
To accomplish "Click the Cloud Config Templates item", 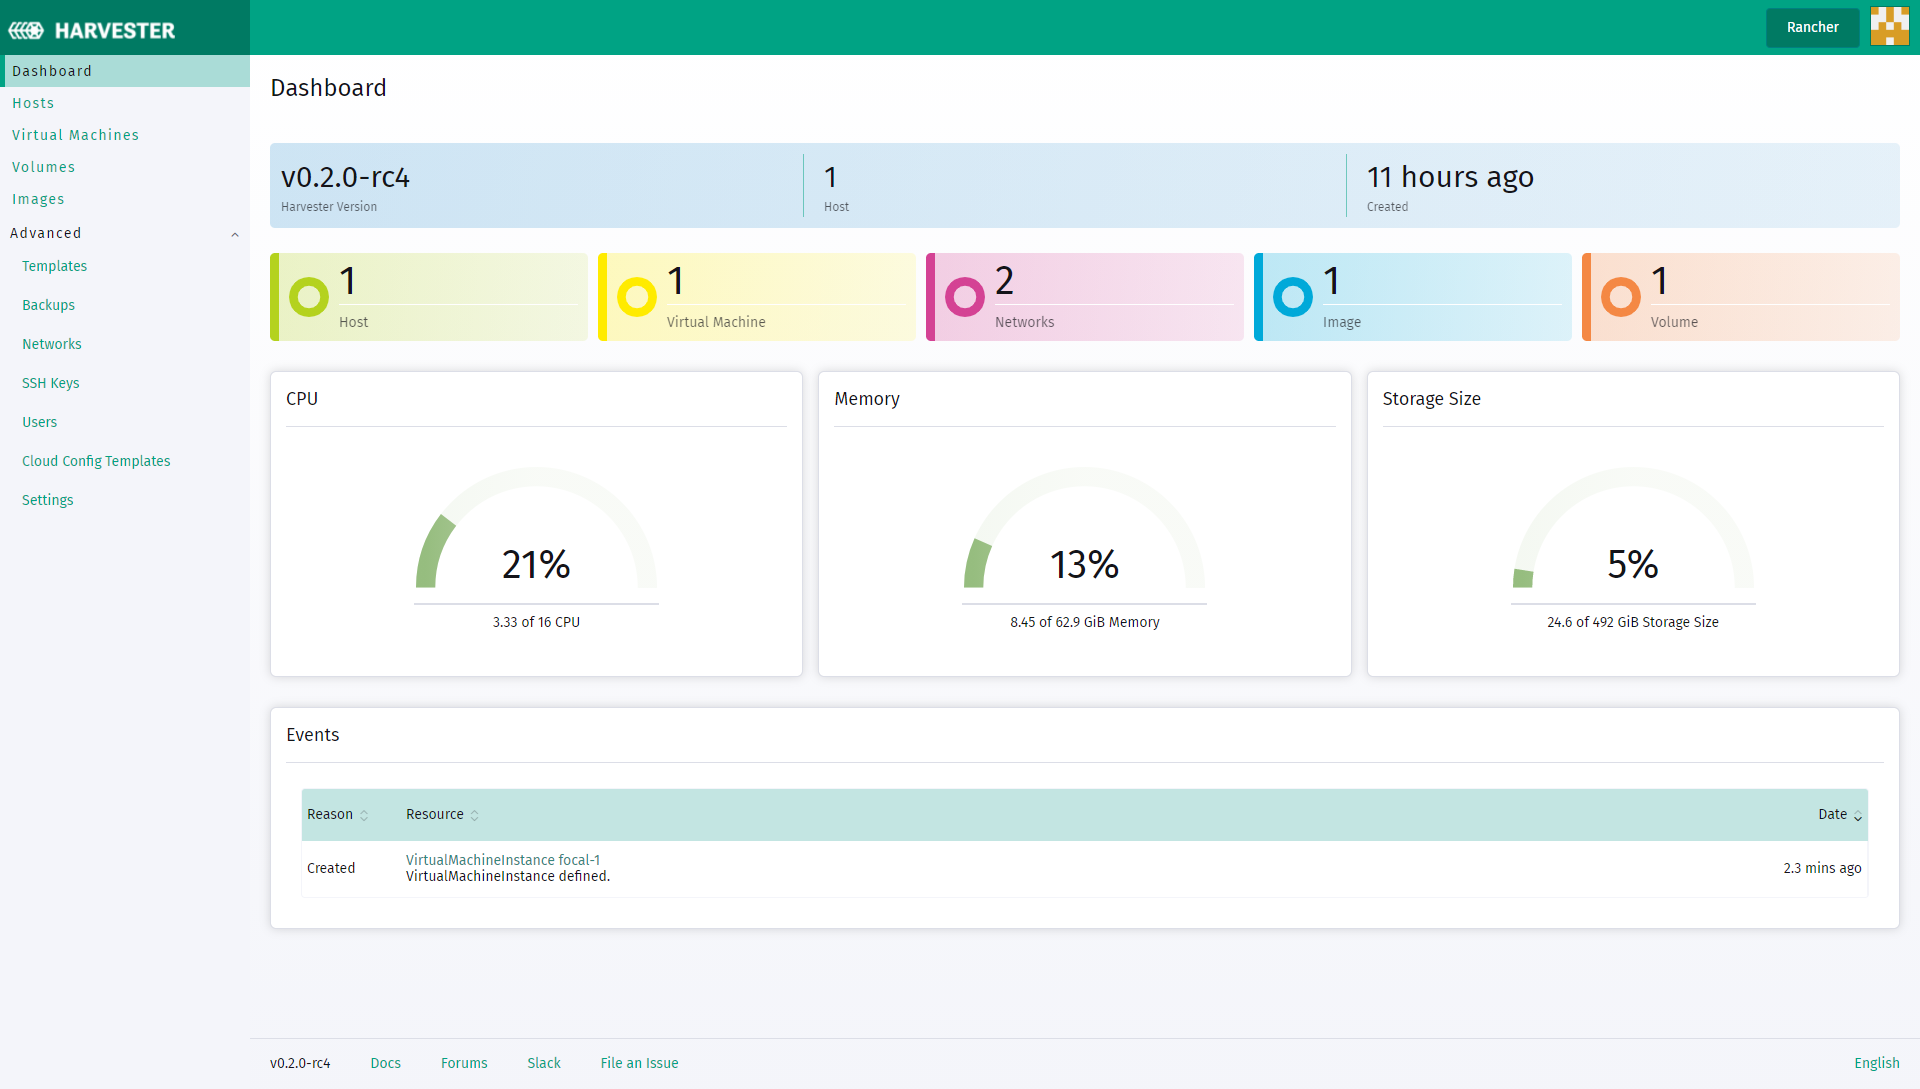I will click(x=96, y=461).
